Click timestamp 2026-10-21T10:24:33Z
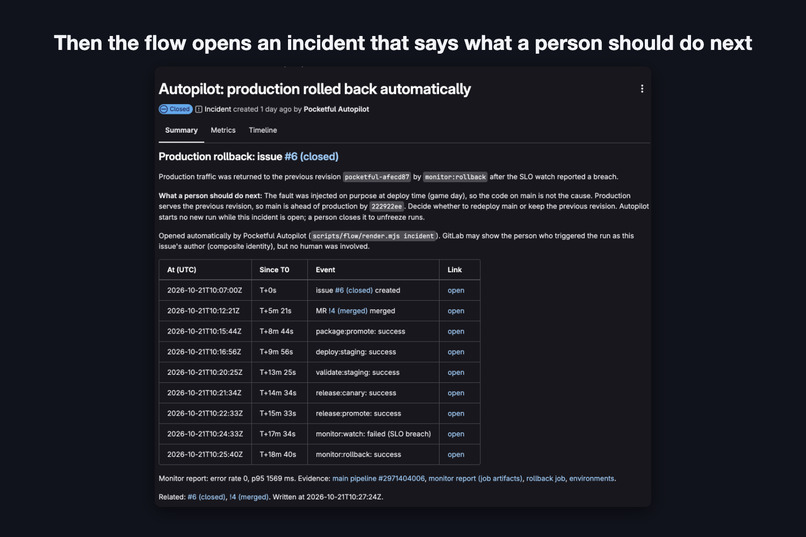This screenshot has height=537, width=806. click(205, 434)
